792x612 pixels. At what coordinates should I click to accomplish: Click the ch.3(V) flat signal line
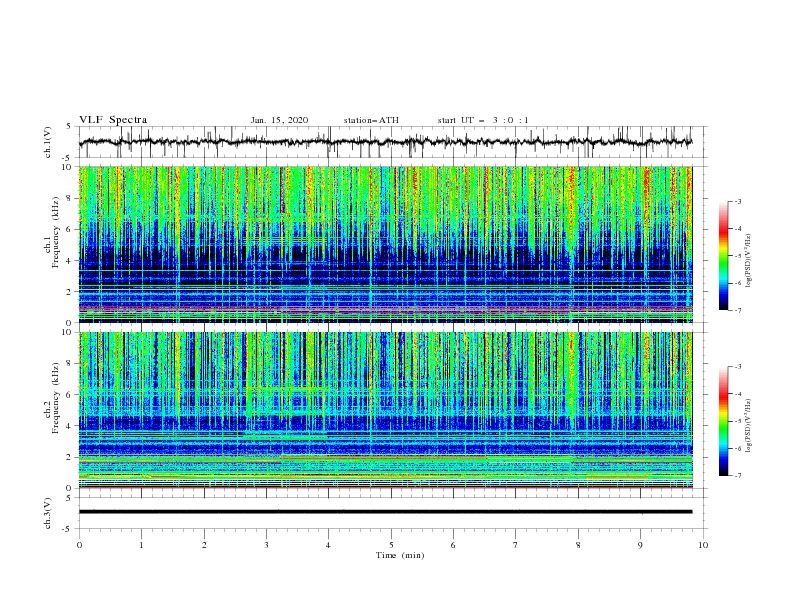click(x=385, y=512)
